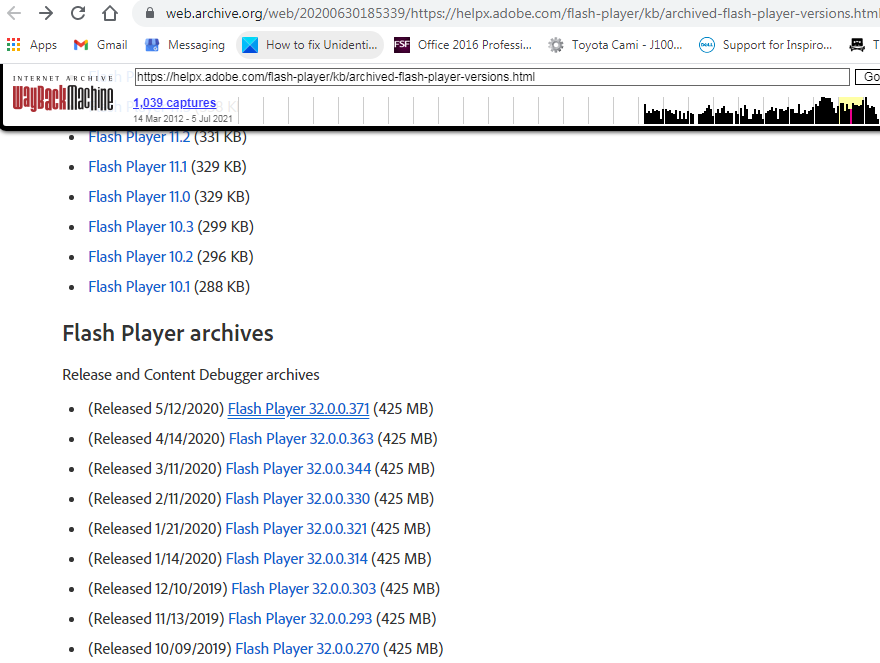
Task: Download Flash Player 32.0.0.303 archive
Action: (x=304, y=589)
